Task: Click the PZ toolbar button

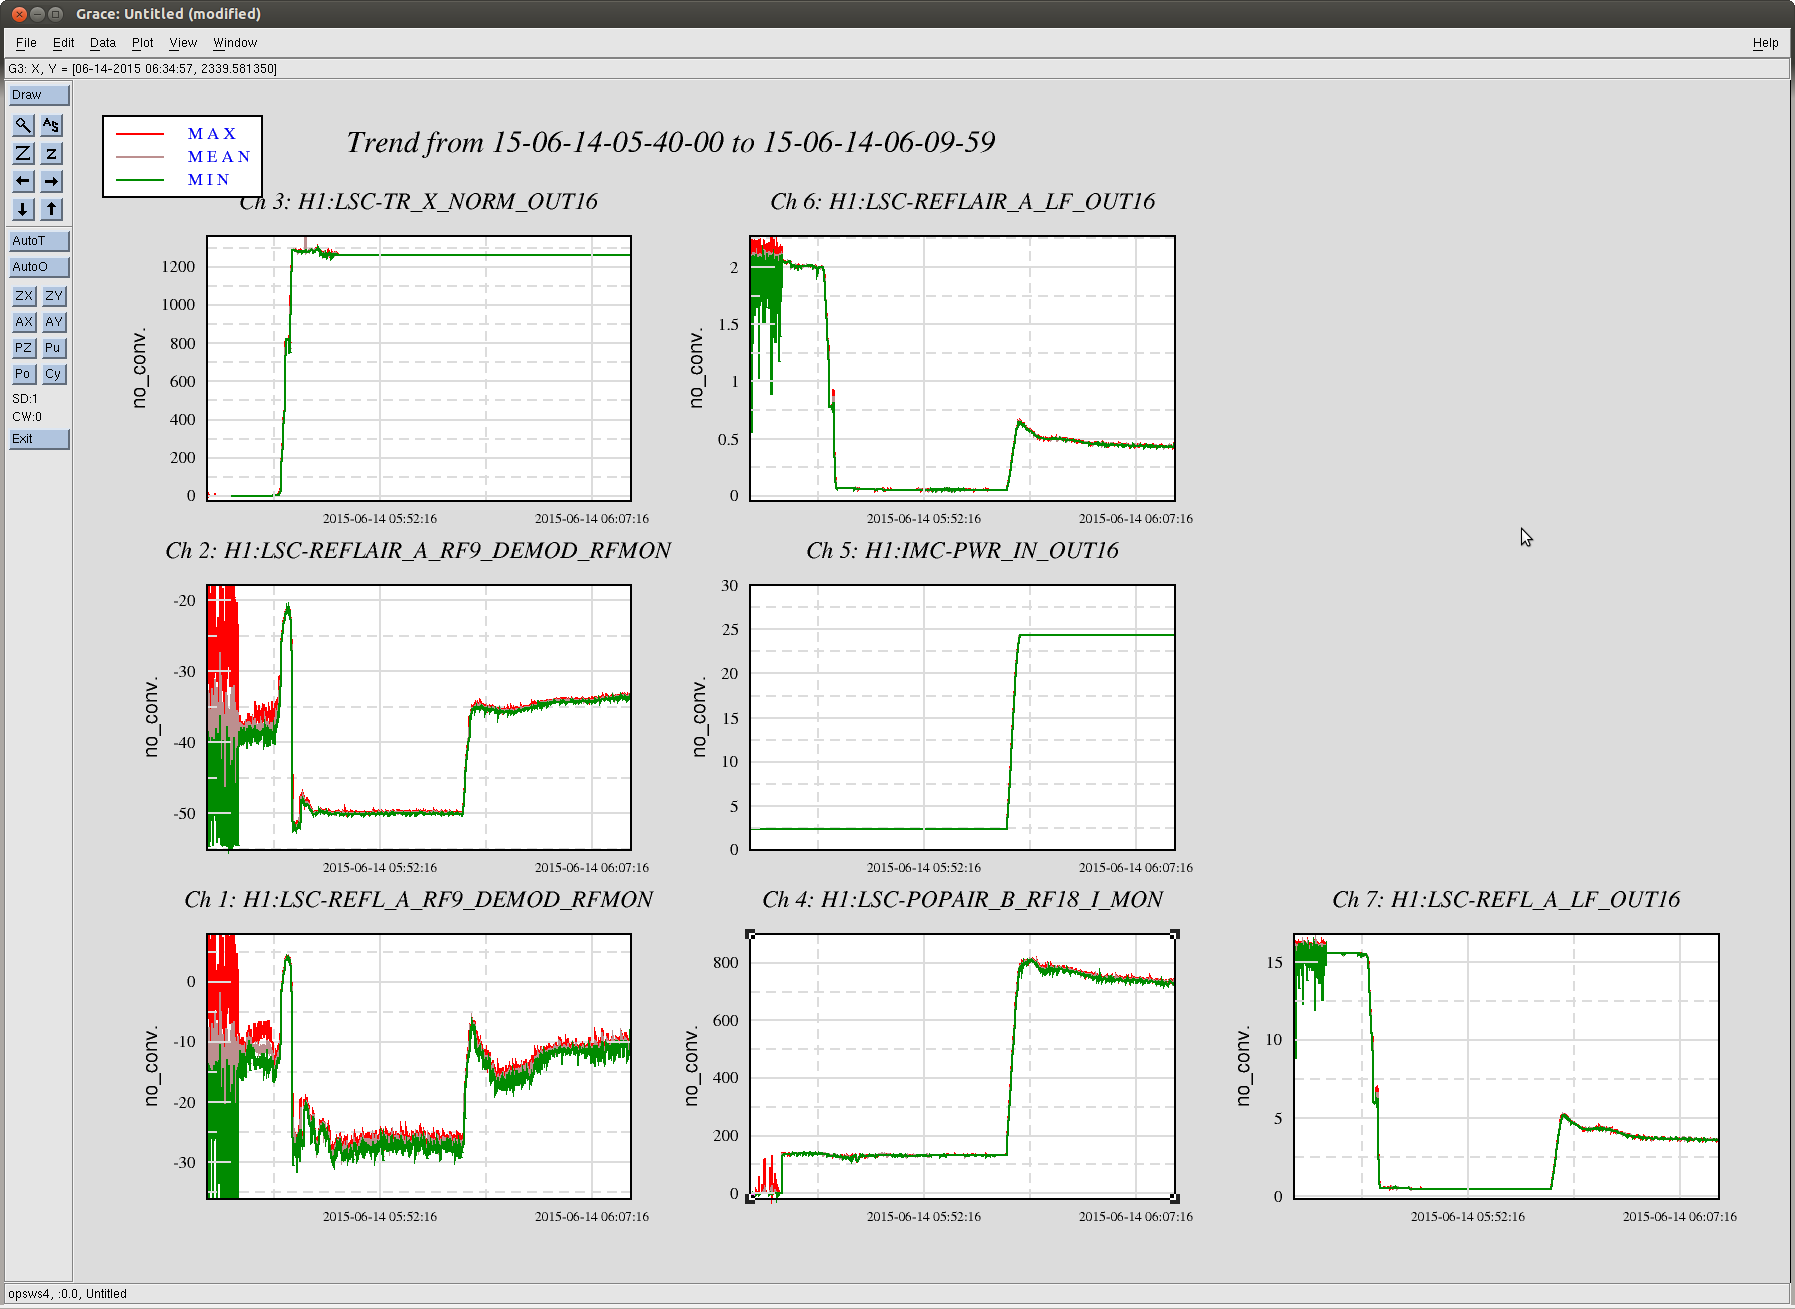Action: pyautogui.click(x=23, y=348)
